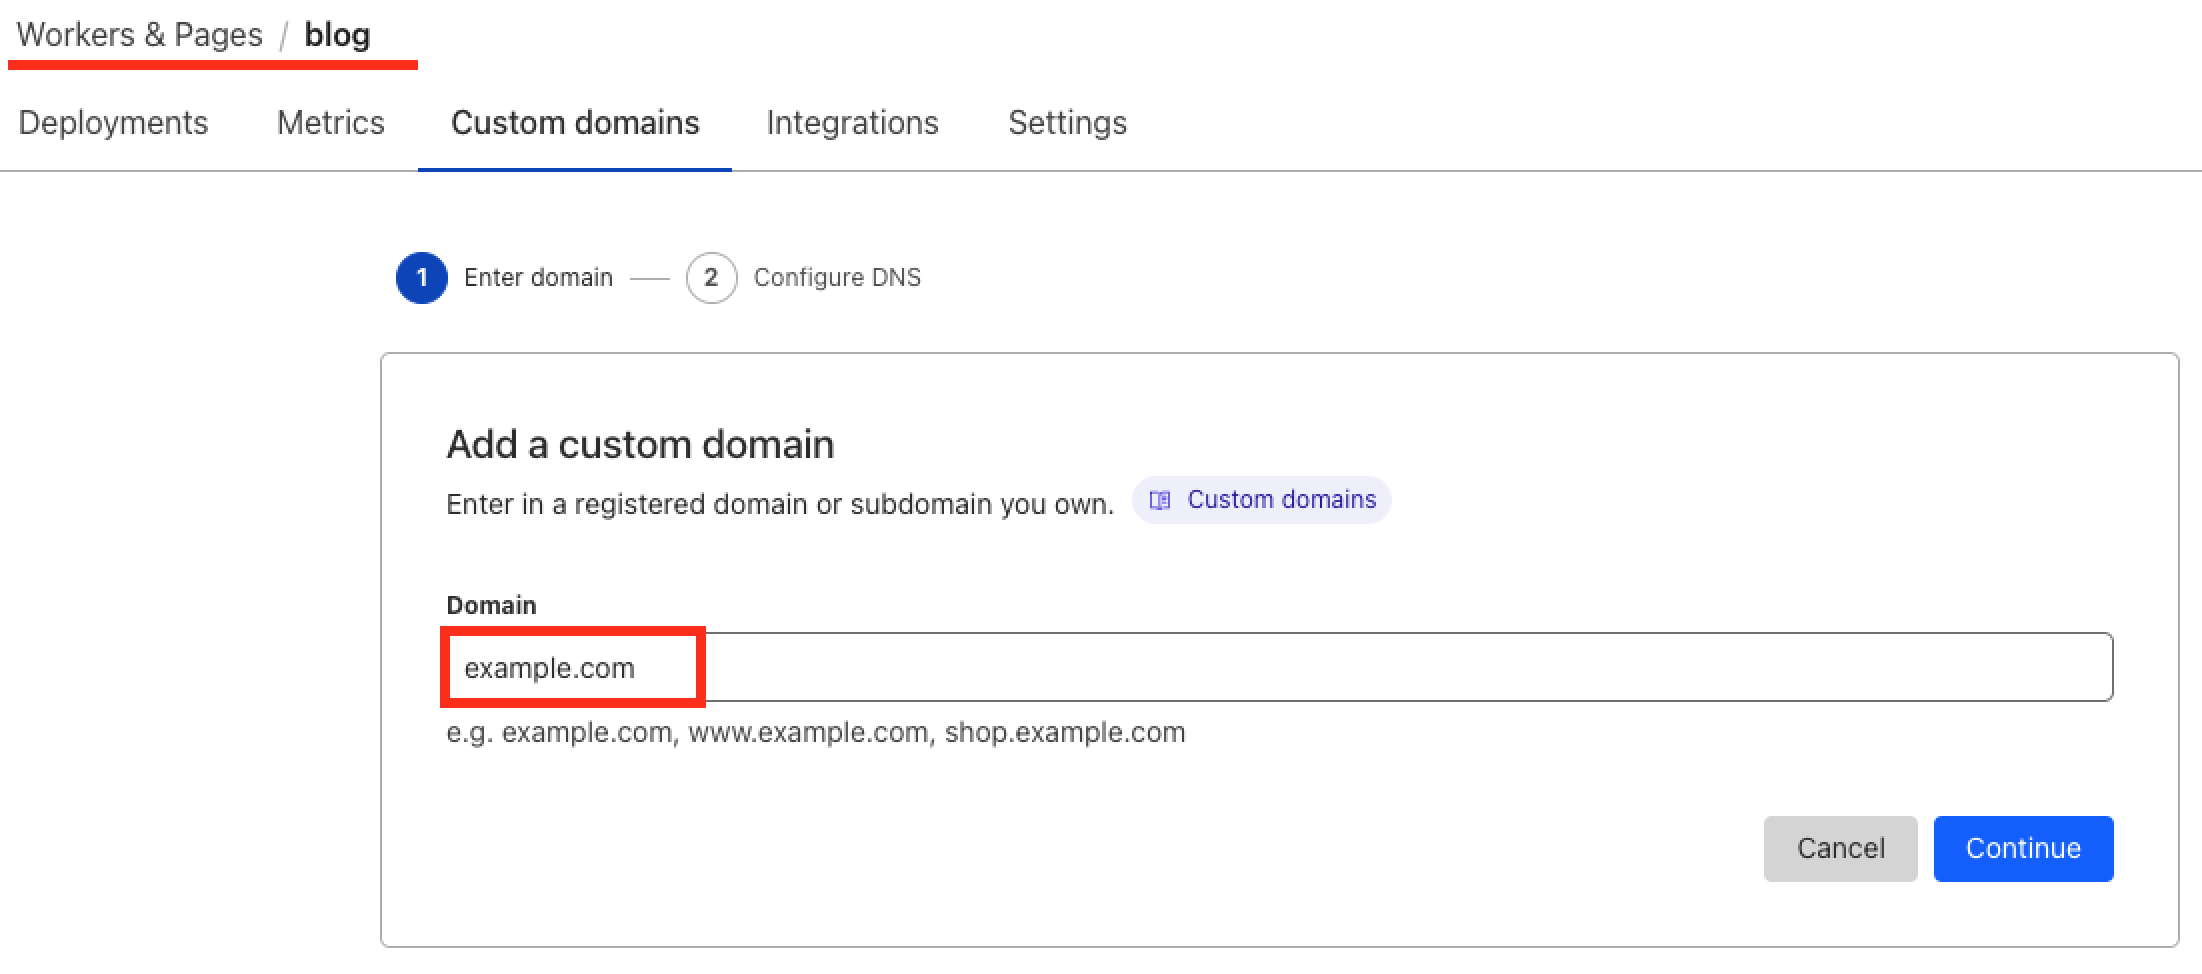Click the Configure DNS step label
Screen dimensions: 2202x974
pos(837,277)
